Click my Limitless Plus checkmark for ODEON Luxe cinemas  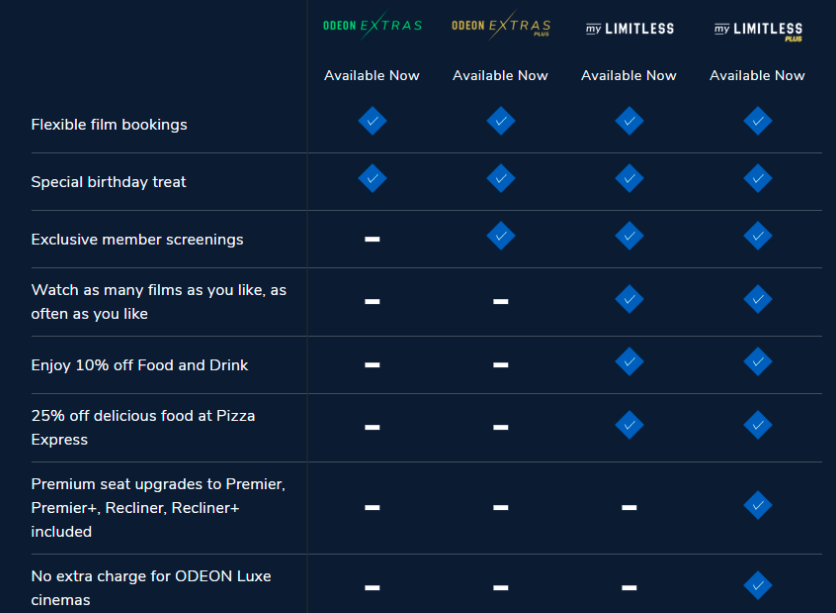pyautogui.click(x=758, y=586)
